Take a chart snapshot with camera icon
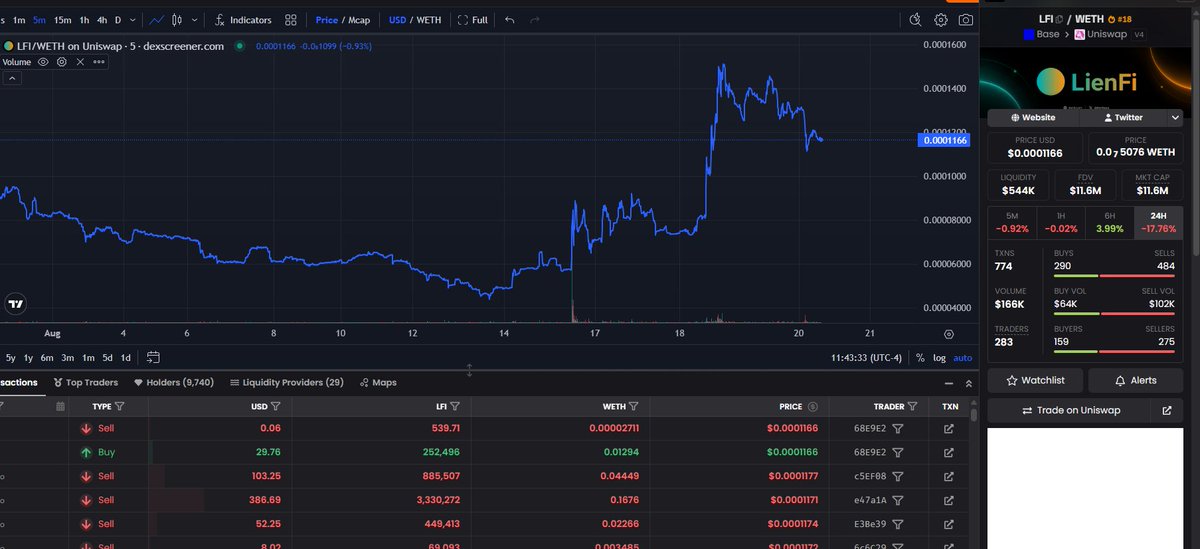The width and height of the screenshot is (1200, 549). [x=966, y=20]
